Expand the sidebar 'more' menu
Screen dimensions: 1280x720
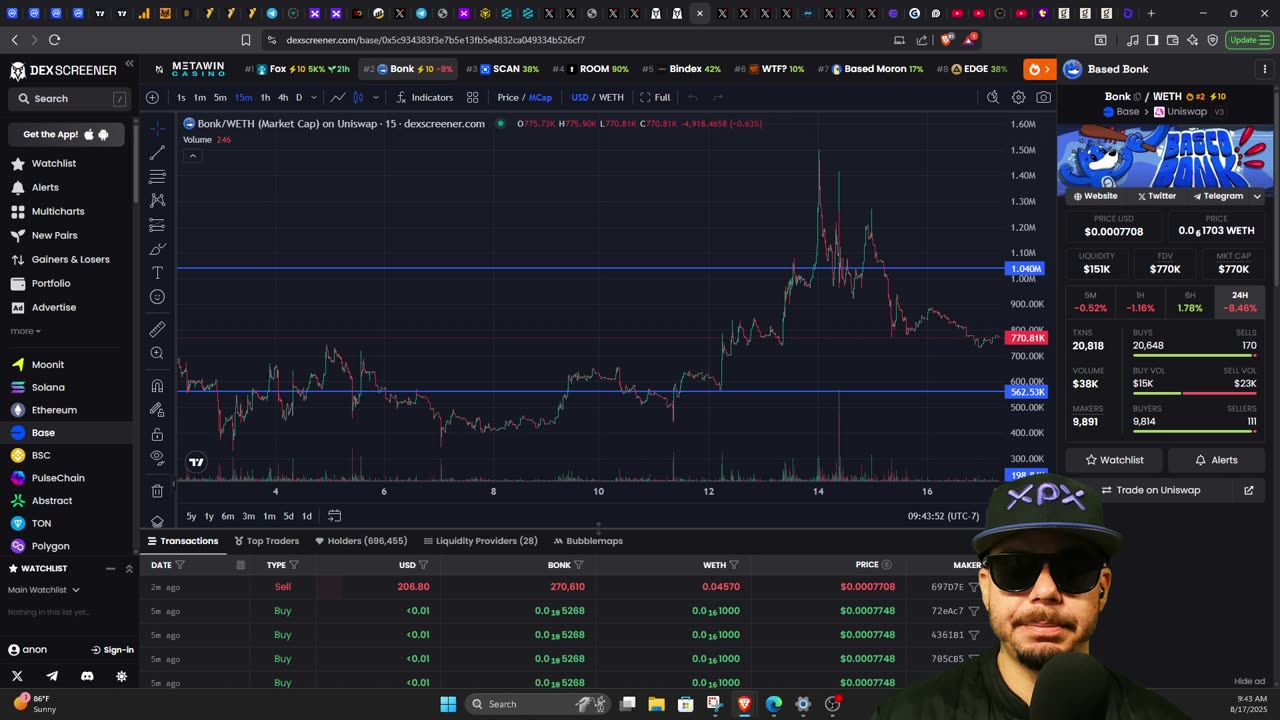coord(25,331)
